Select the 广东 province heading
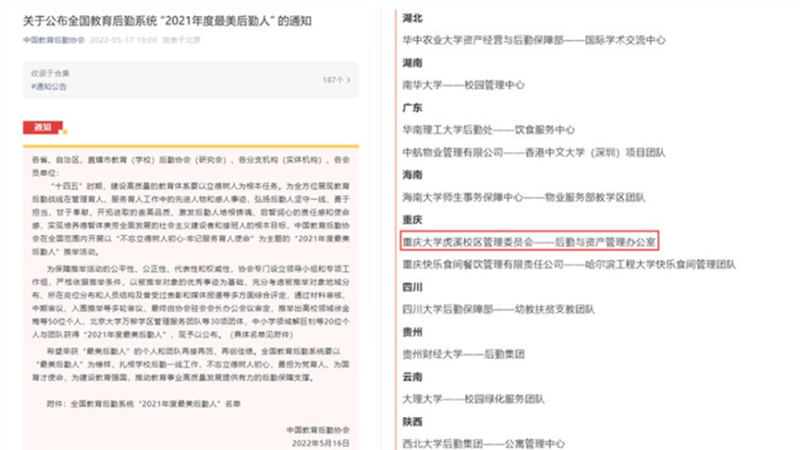The width and height of the screenshot is (800, 450). pyautogui.click(x=412, y=108)
